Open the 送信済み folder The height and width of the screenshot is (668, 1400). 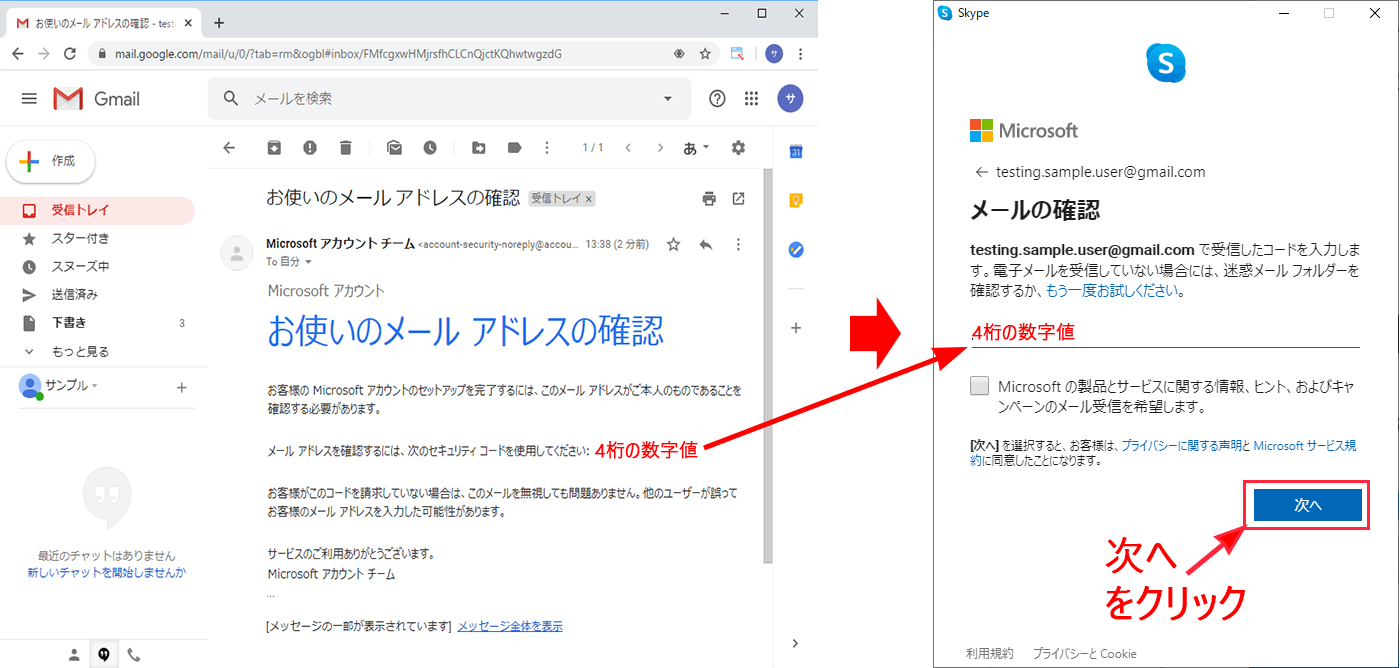[75, 295]
